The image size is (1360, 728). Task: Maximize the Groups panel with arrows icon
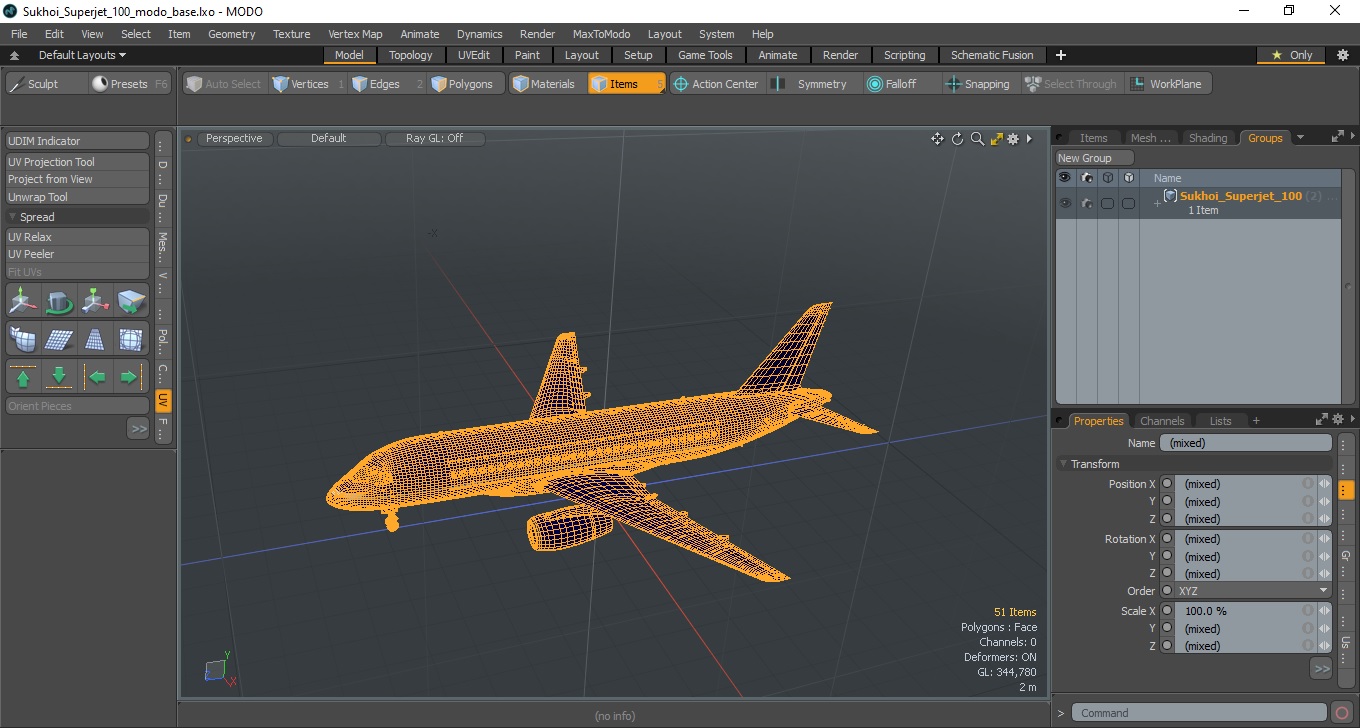[1337, 138]
